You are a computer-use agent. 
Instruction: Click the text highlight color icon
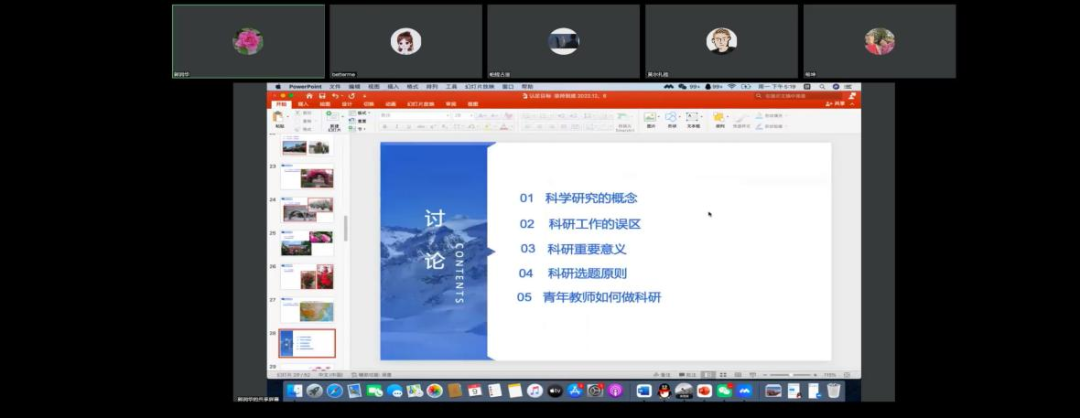point(488,127)
